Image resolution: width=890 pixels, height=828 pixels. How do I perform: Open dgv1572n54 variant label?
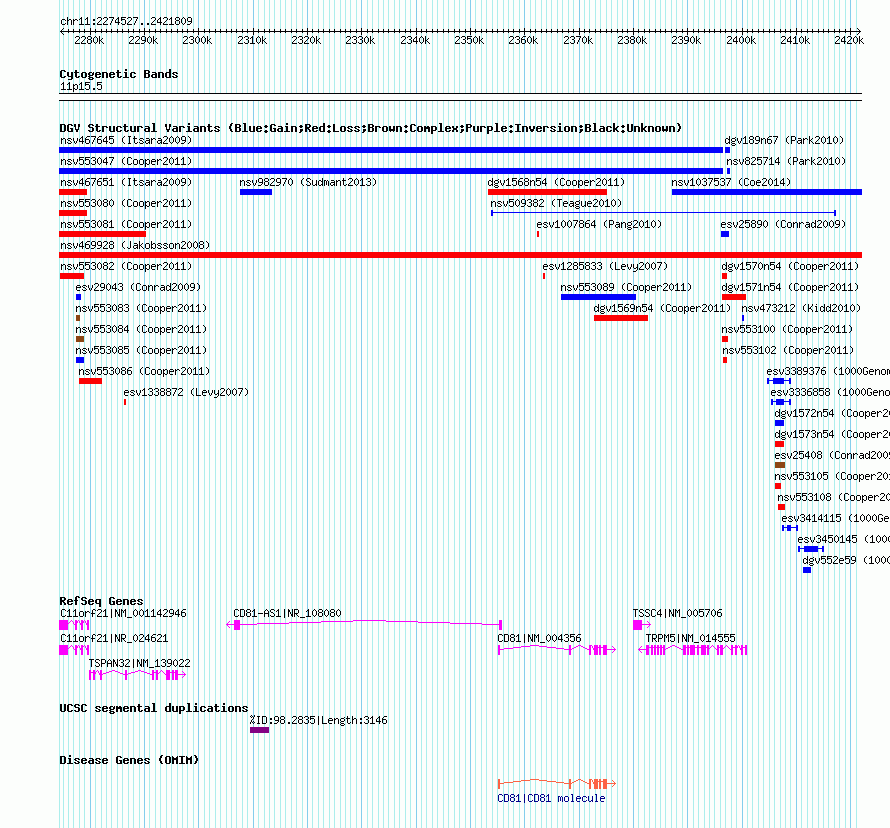(x=832, y=413)
